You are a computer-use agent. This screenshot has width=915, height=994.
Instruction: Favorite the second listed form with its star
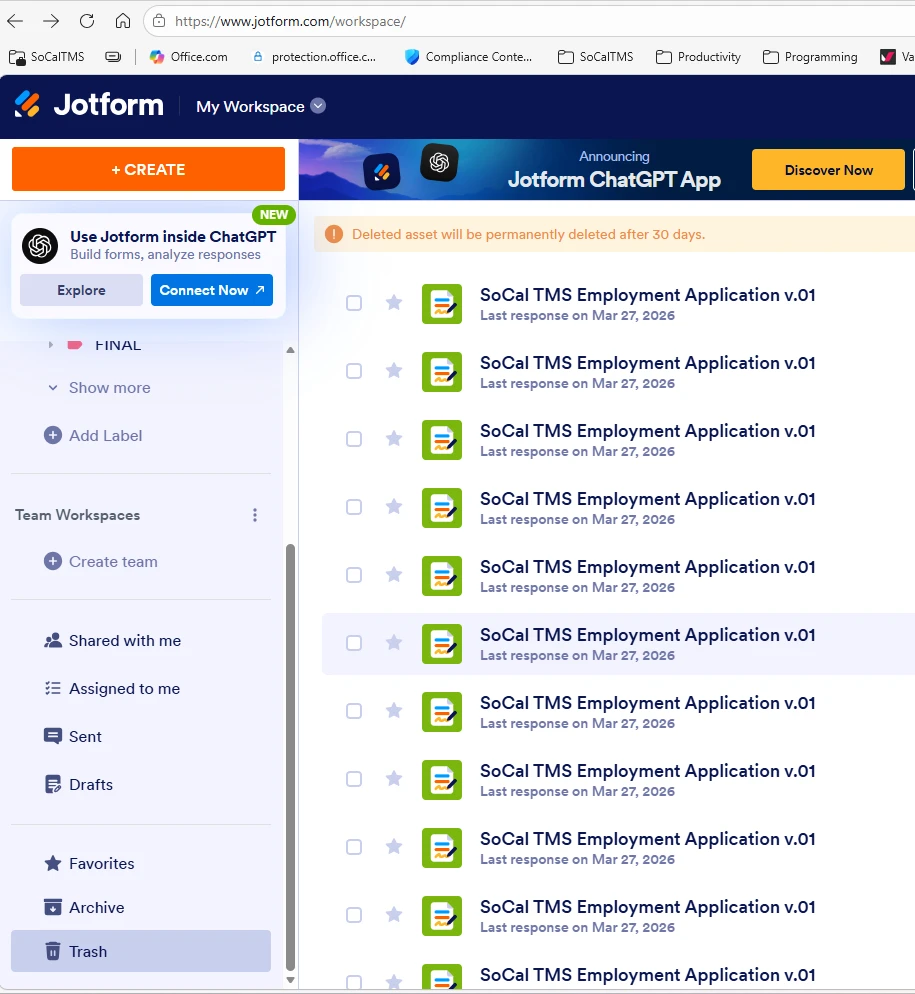[x=394, y=370]
